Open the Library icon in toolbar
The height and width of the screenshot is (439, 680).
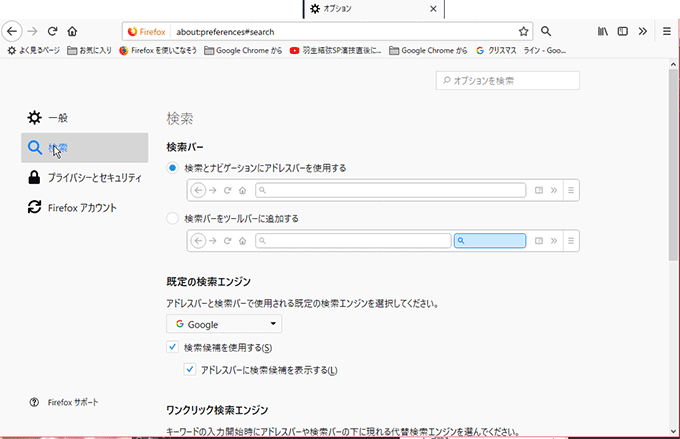click(x=603, y=31)
